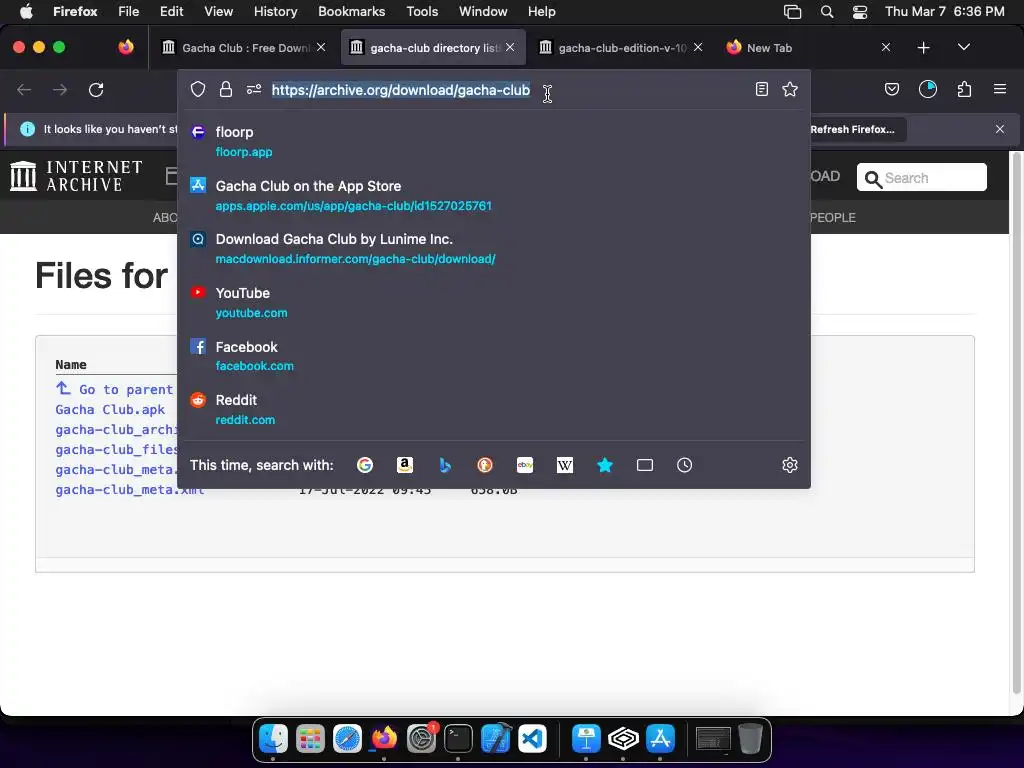Open Control Center in menu bar
This screenshot has width=1024, height=768.
pos(860,12)
